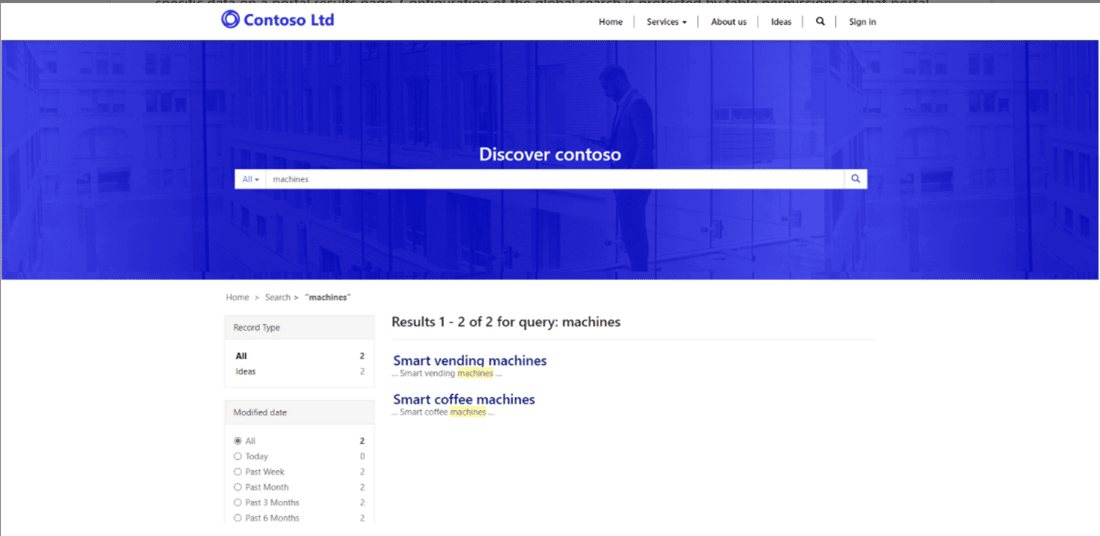Screen dimensions: 1100x536
Task: Click "machines" breadcrumb current item
Action: point(328,297)
